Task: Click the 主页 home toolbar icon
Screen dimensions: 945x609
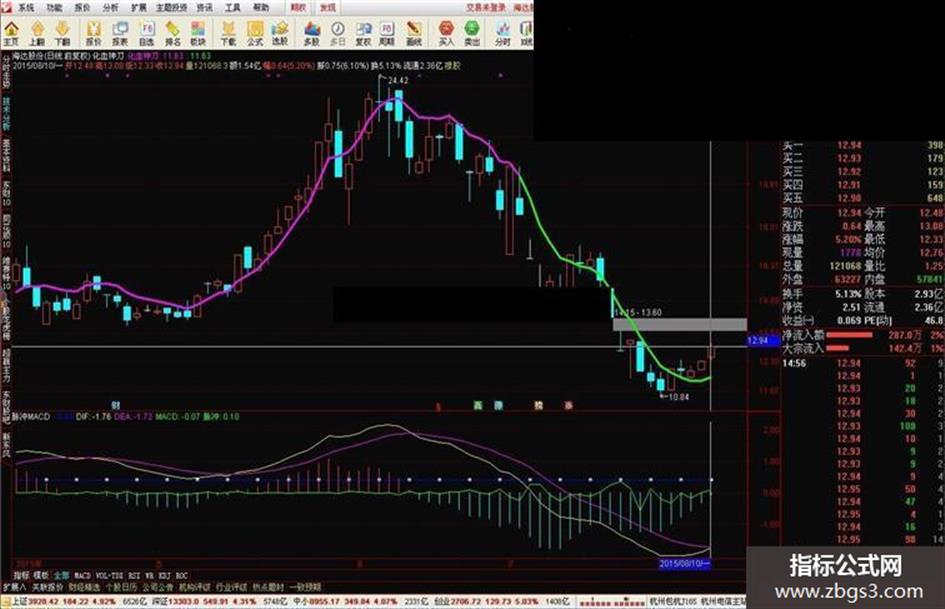Action: coord(11,33)
